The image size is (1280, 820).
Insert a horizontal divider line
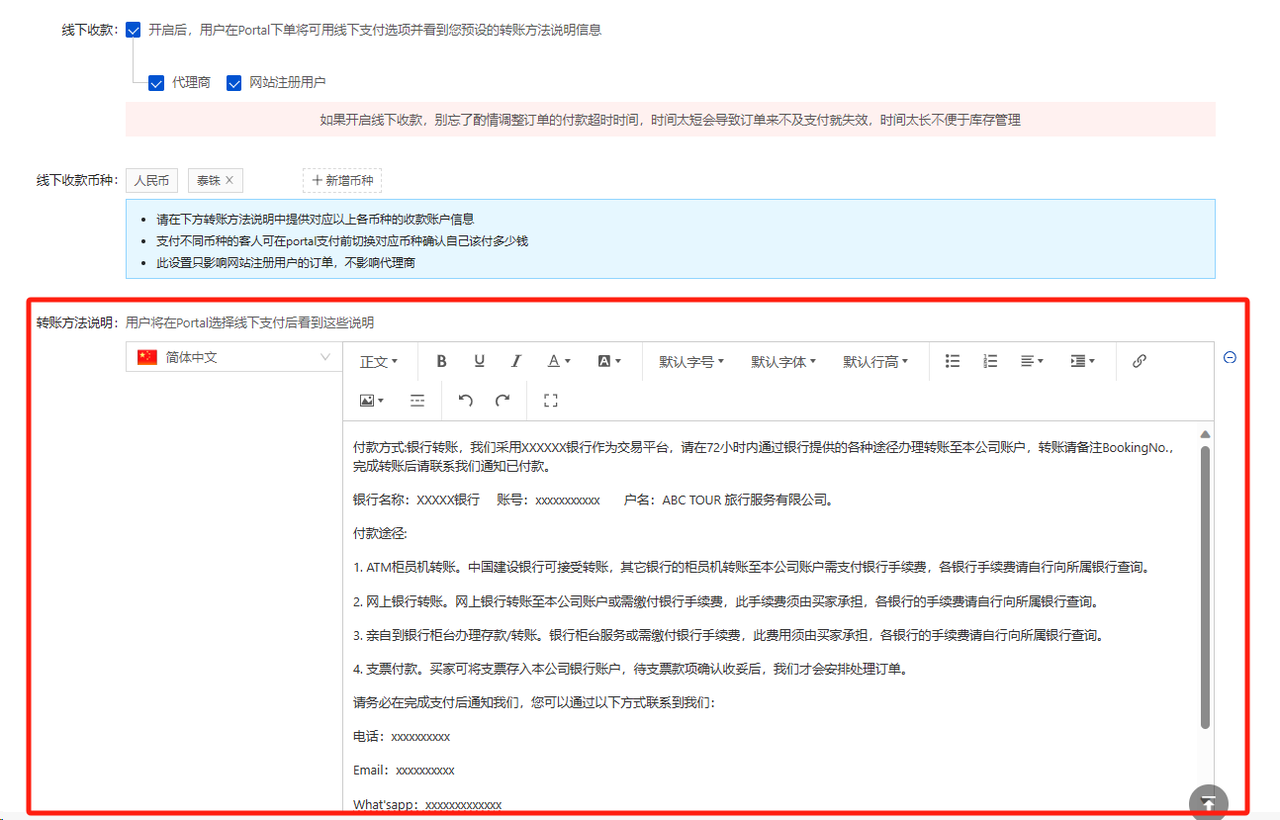pyautogui.click(x=417, y=401)
